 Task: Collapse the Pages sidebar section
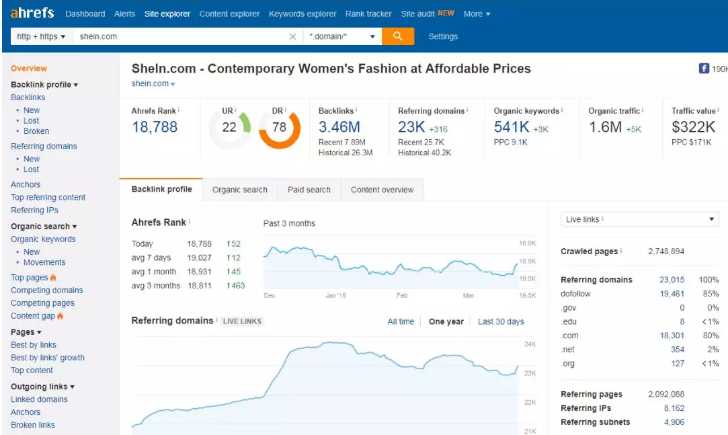26,332
